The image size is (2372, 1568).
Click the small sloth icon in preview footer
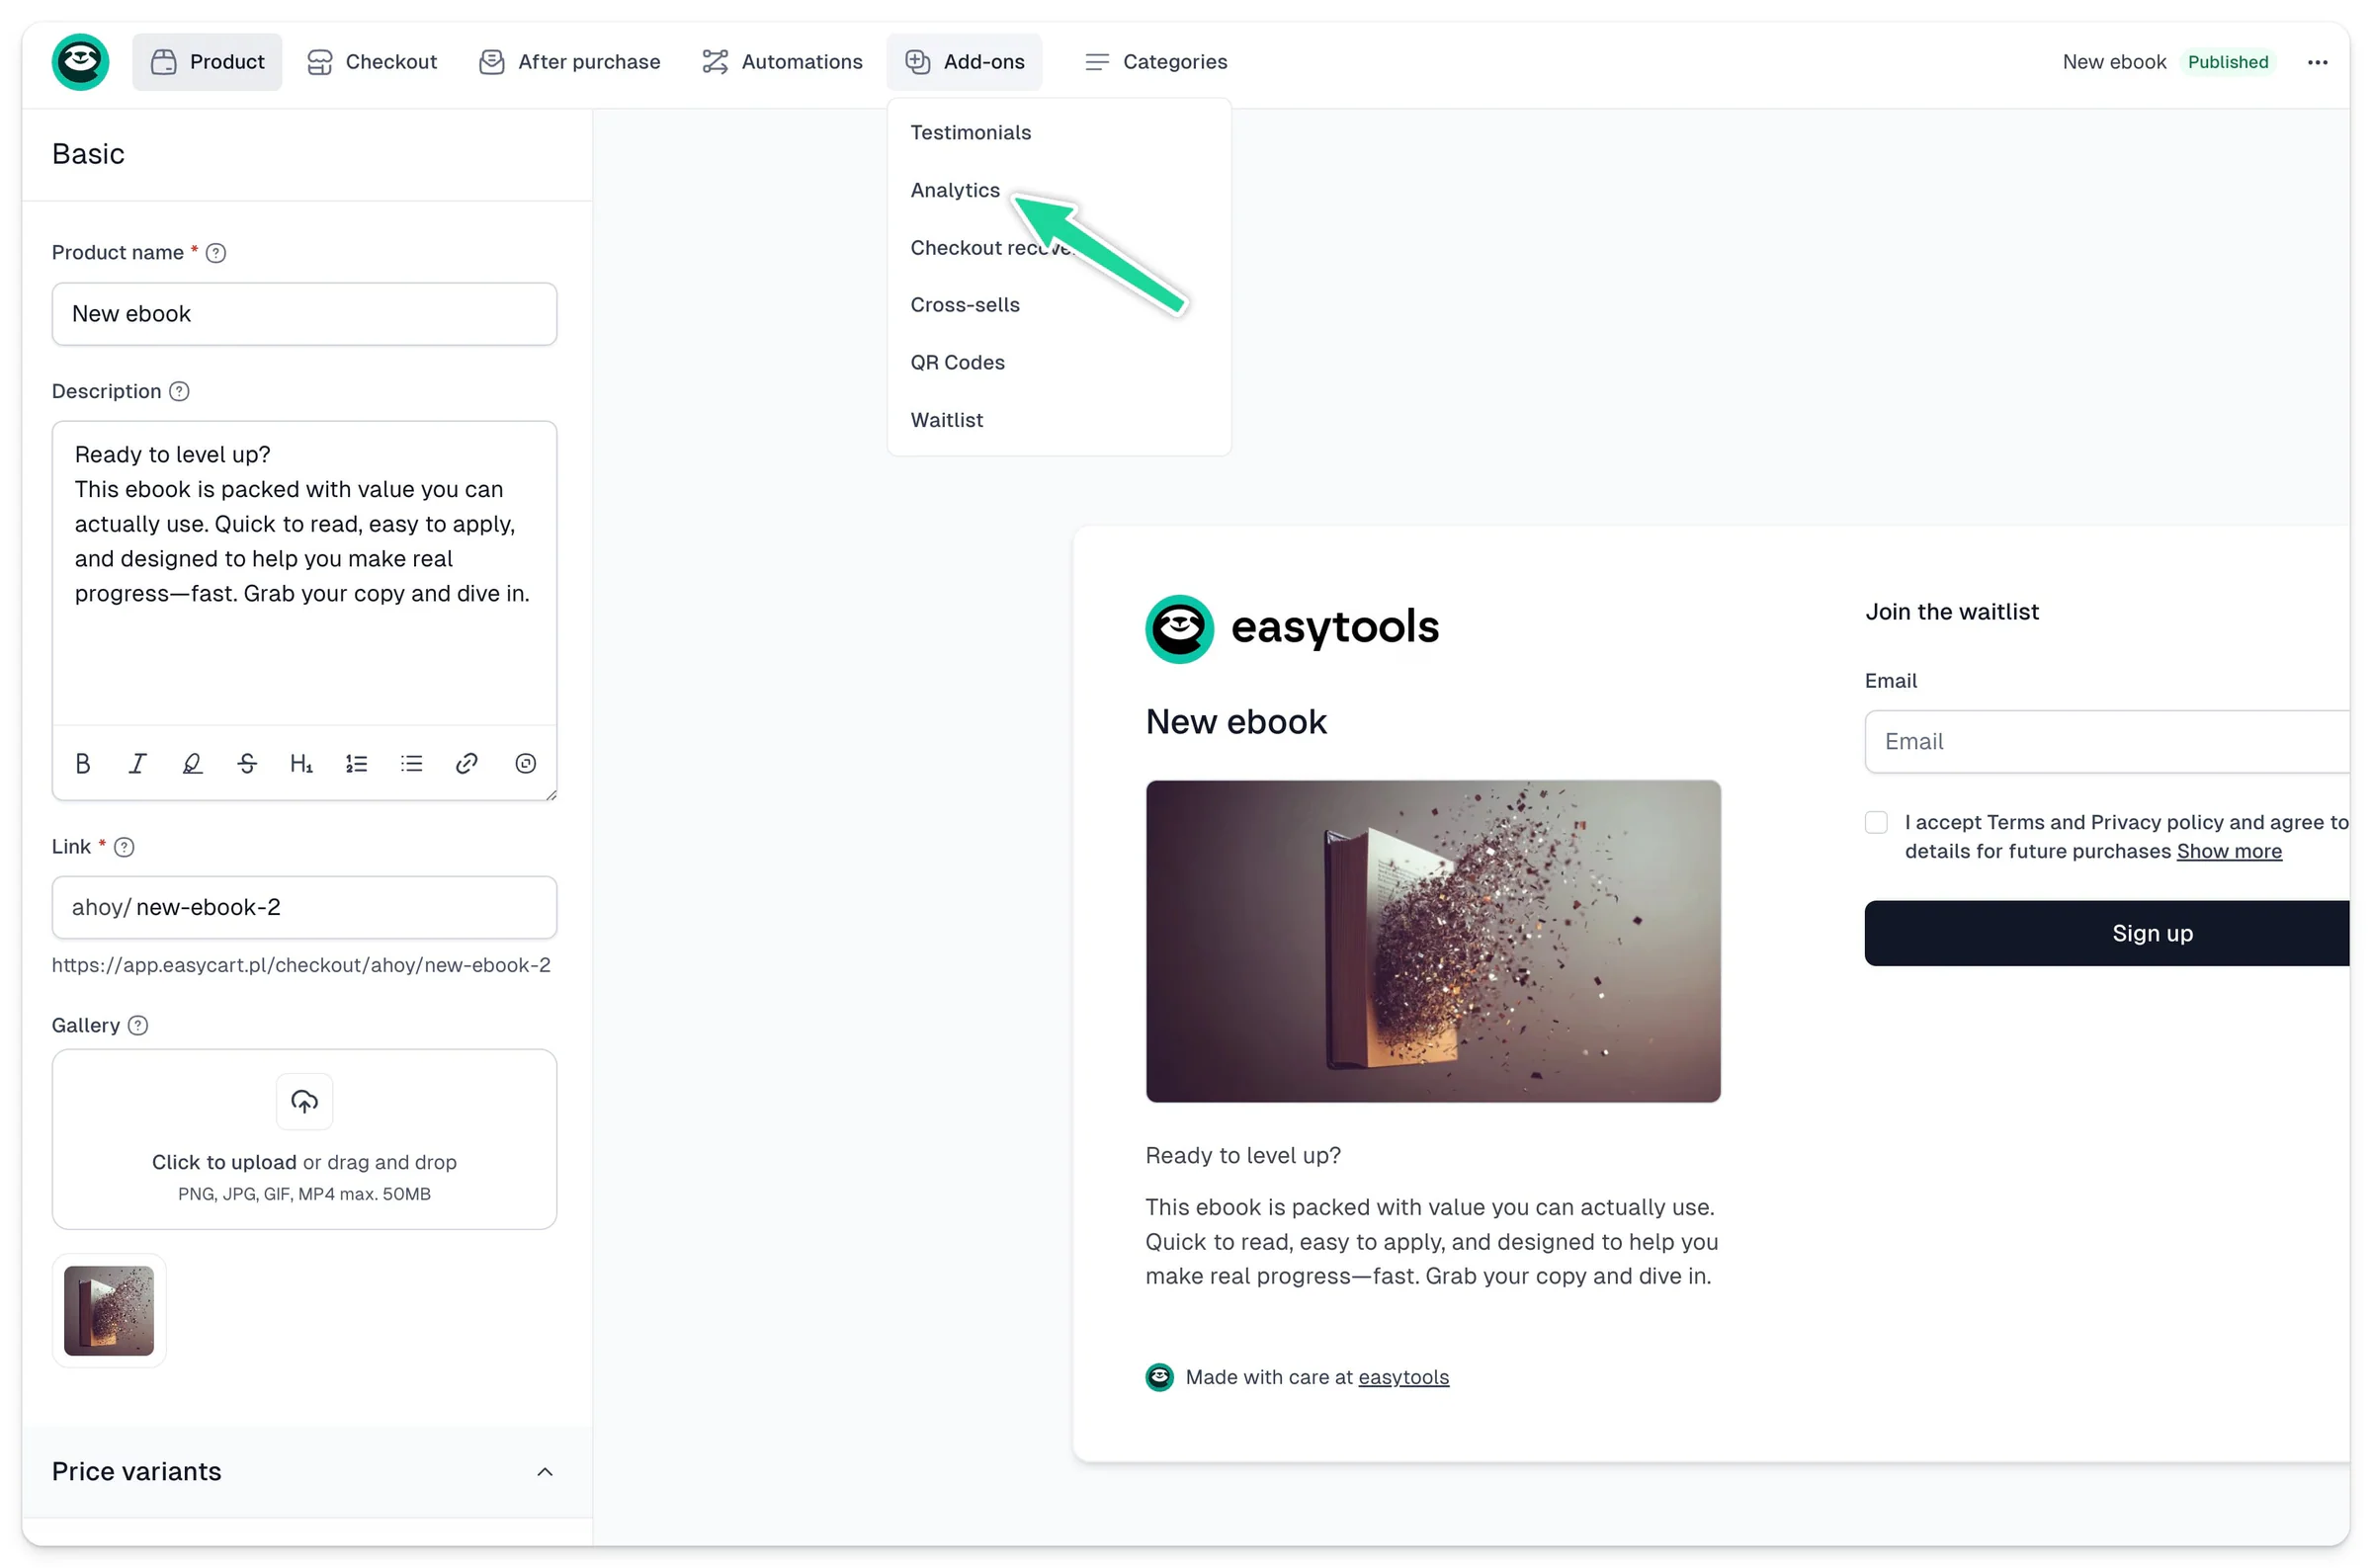pyautogui.click(x=1159, y=1378)
